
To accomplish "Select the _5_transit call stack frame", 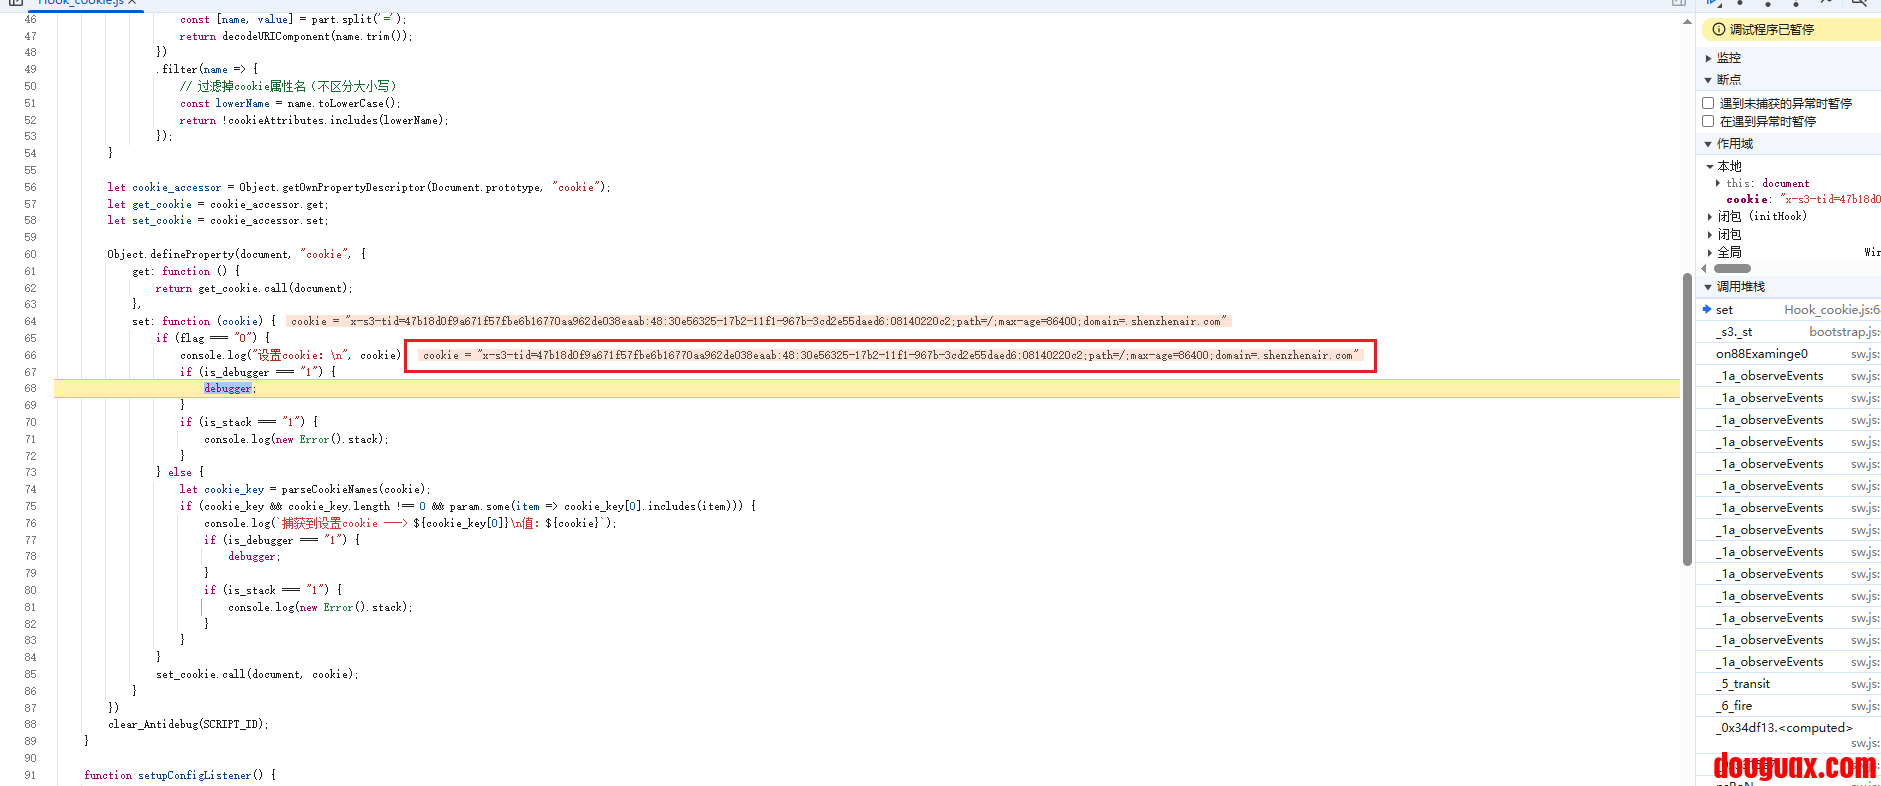I will (x=1745, y=684).
